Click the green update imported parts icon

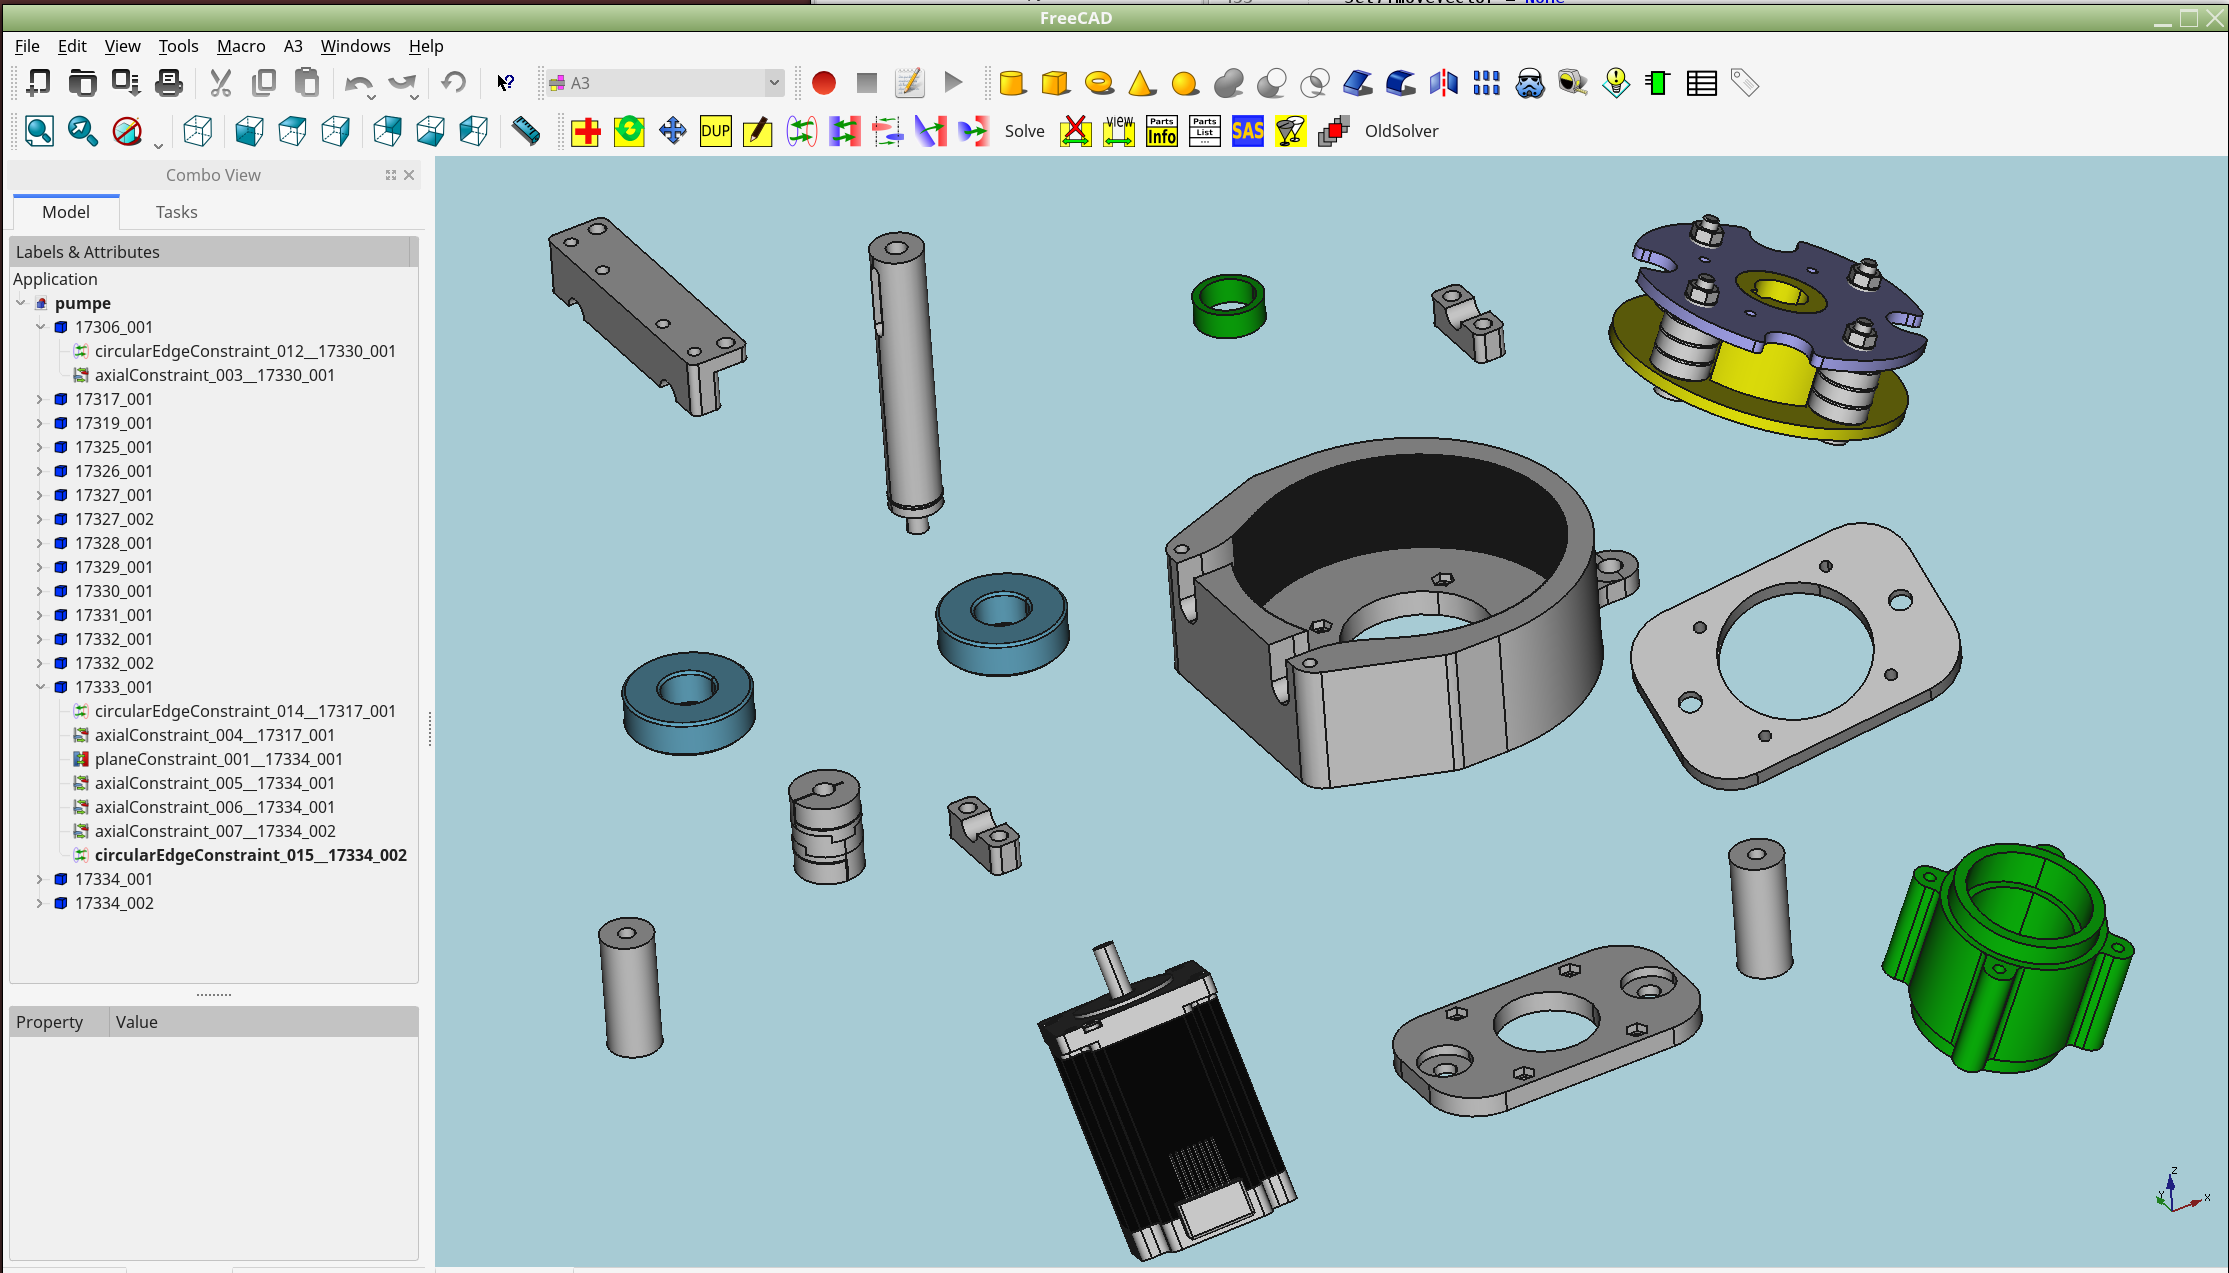[629, 131]
